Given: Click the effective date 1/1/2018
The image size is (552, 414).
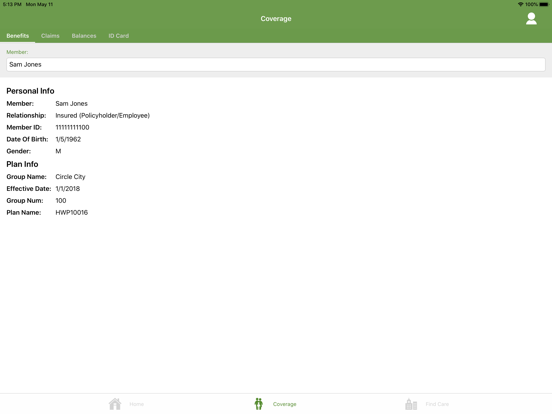Looking at the screenshot, I should coord(68,189).
